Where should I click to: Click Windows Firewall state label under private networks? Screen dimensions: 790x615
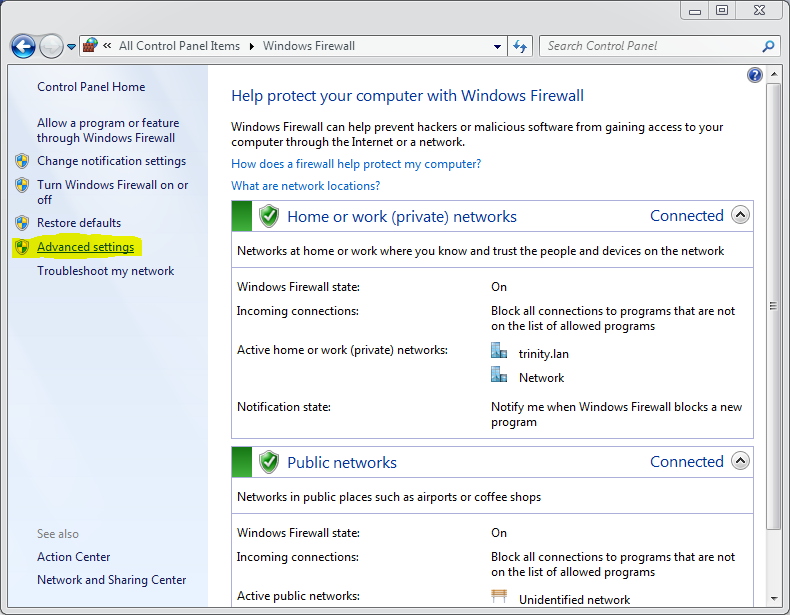pos(298,287)
